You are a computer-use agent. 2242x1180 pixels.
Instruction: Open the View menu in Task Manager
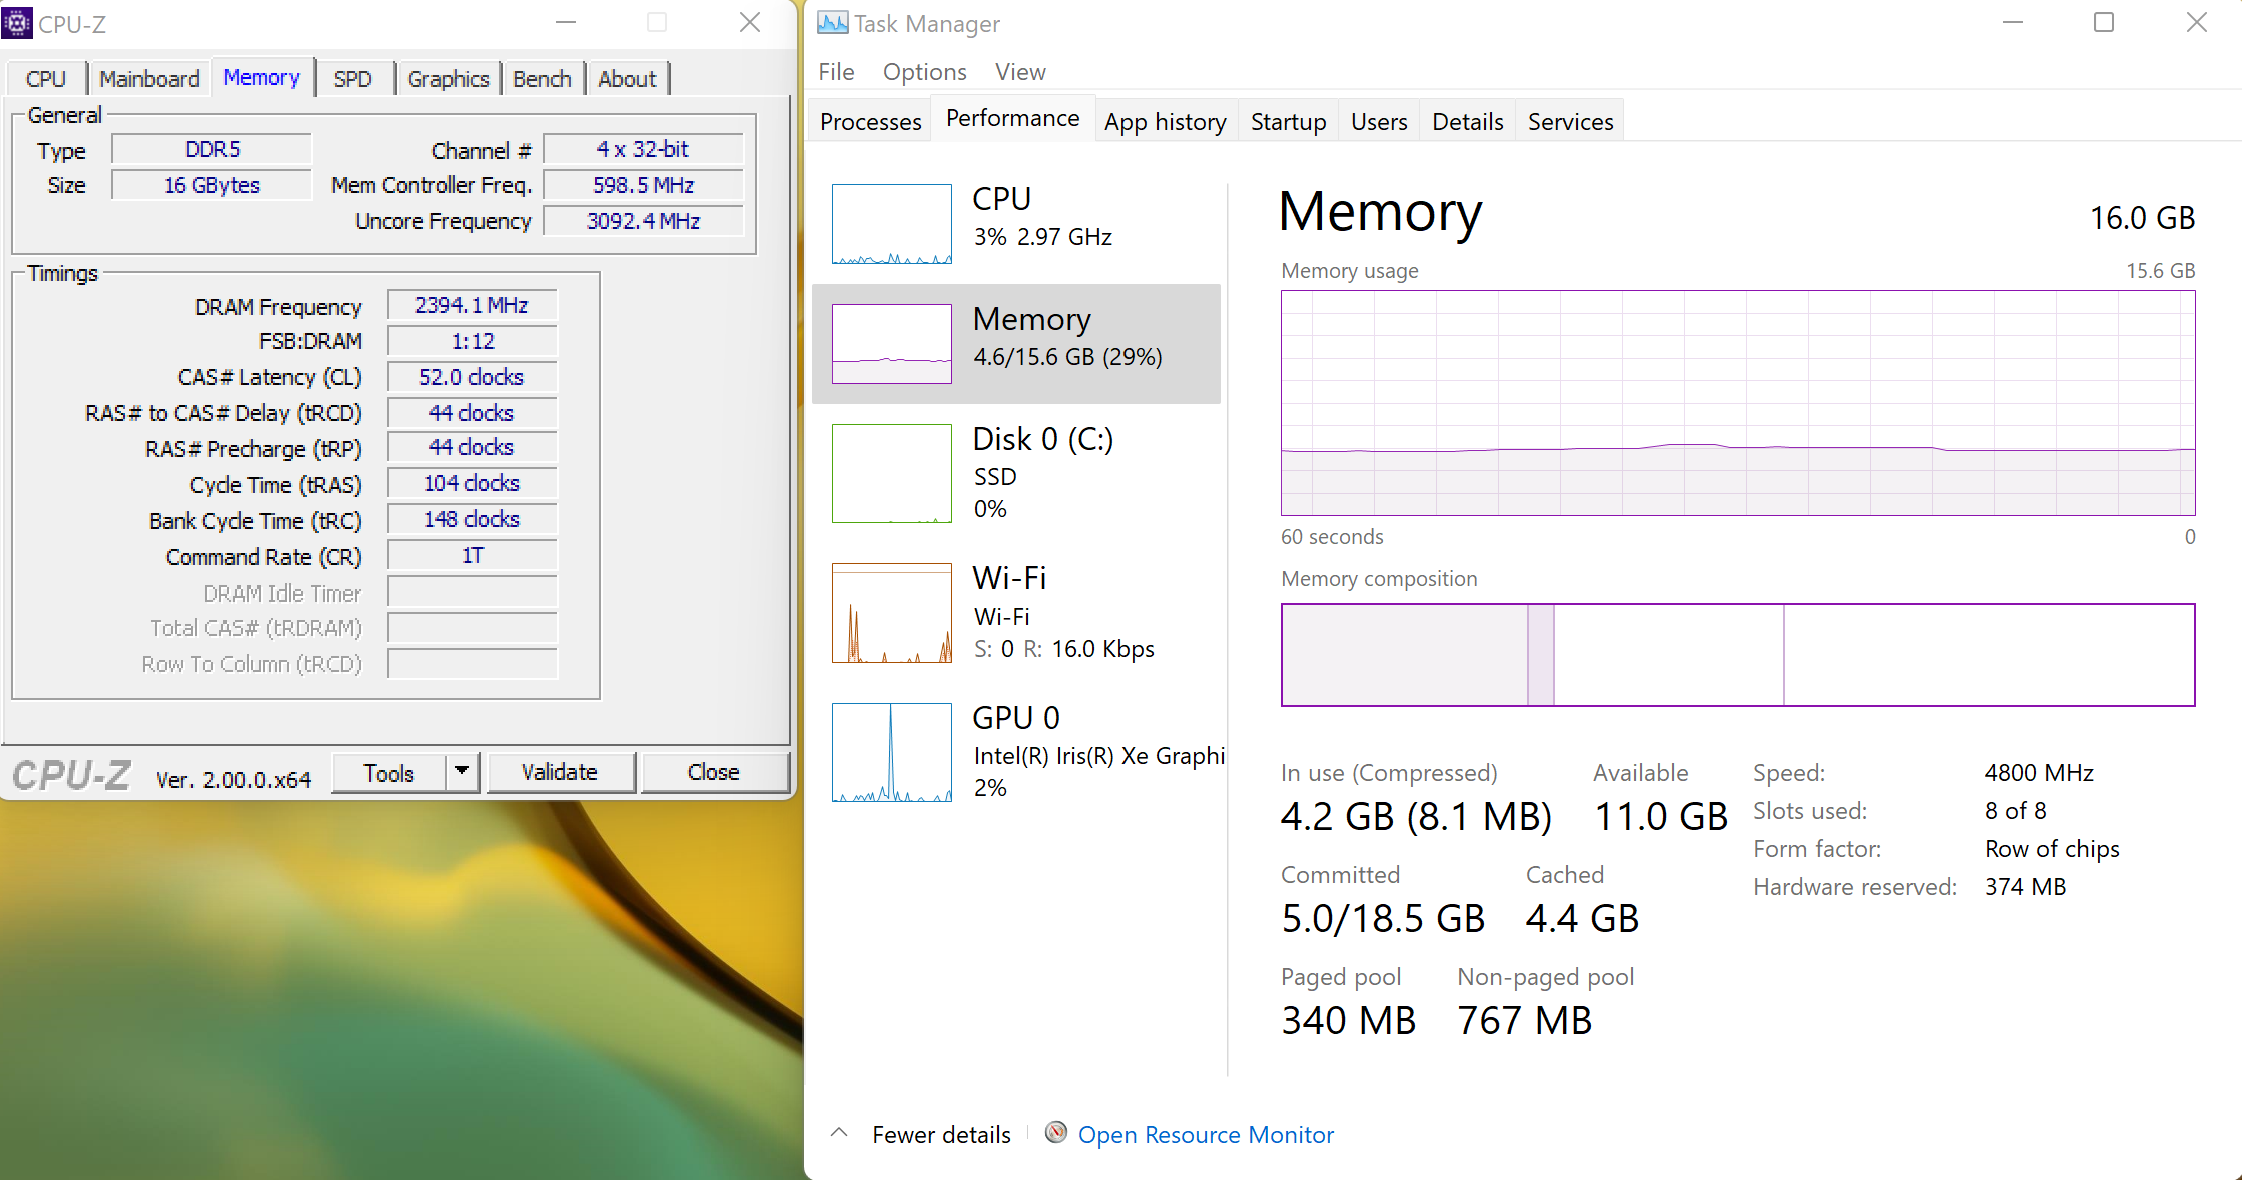coord(1020,72)
